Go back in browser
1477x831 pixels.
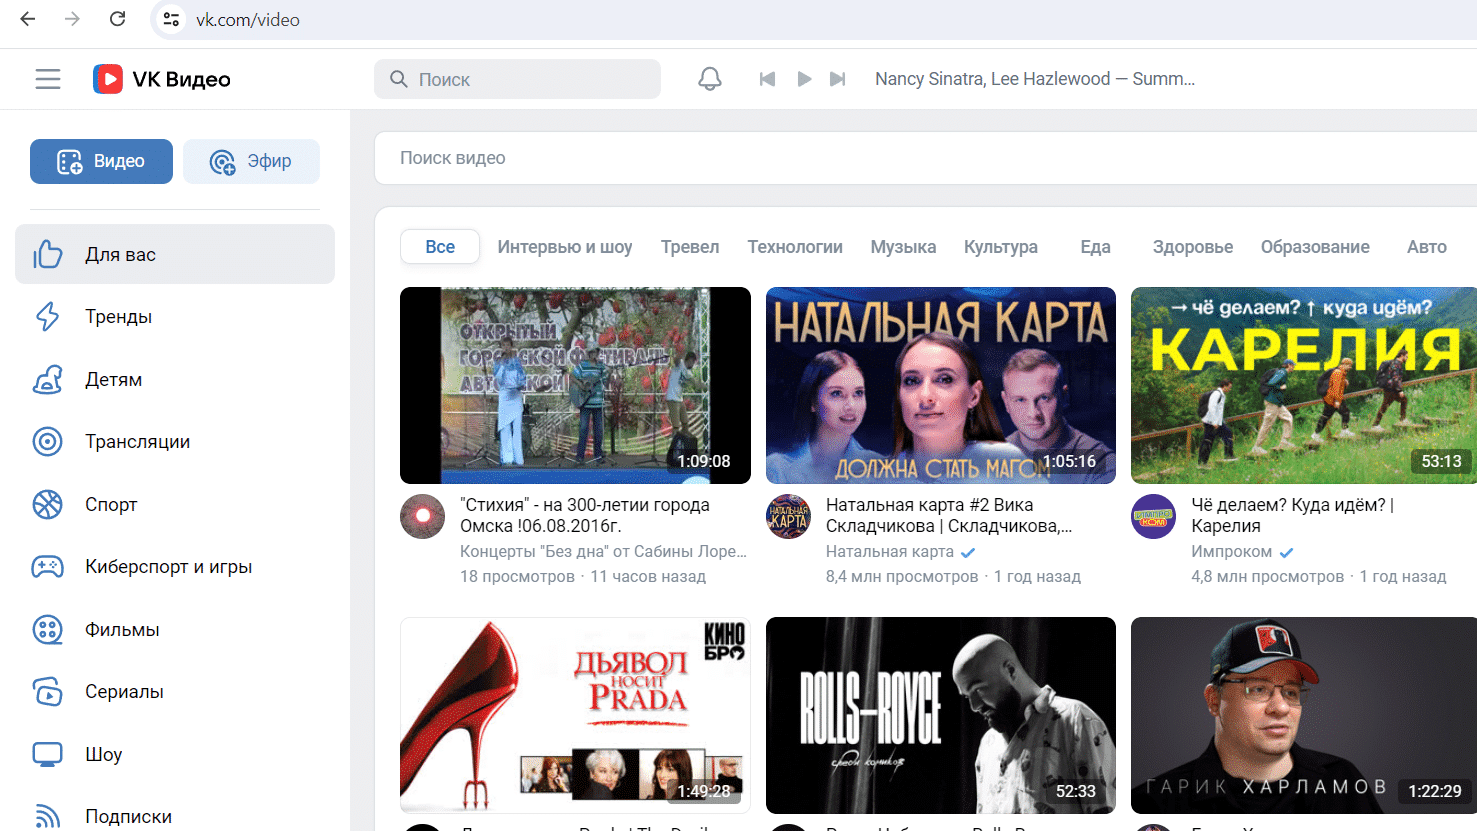coord(28,19)
